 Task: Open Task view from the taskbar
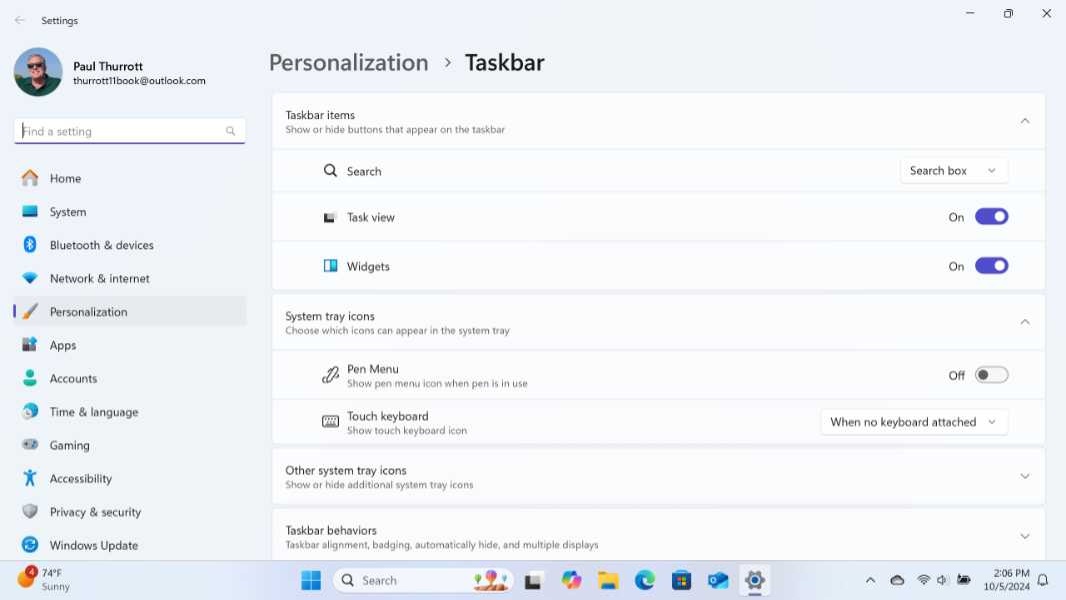coord(533,581)
